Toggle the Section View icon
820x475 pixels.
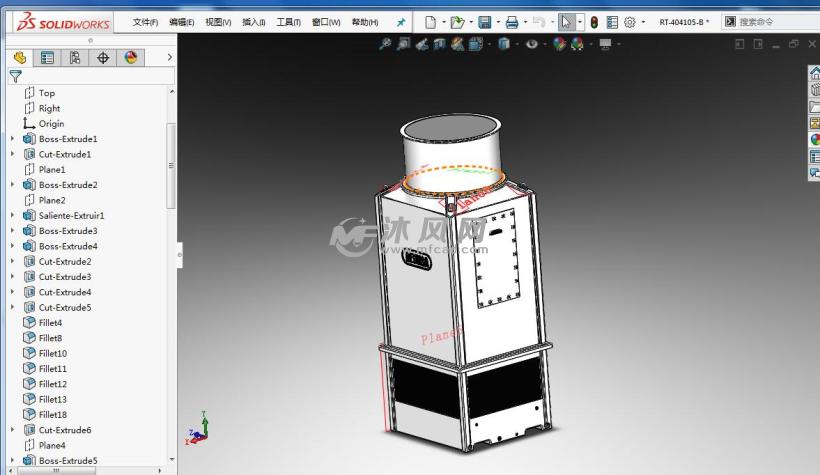[439, 44]
